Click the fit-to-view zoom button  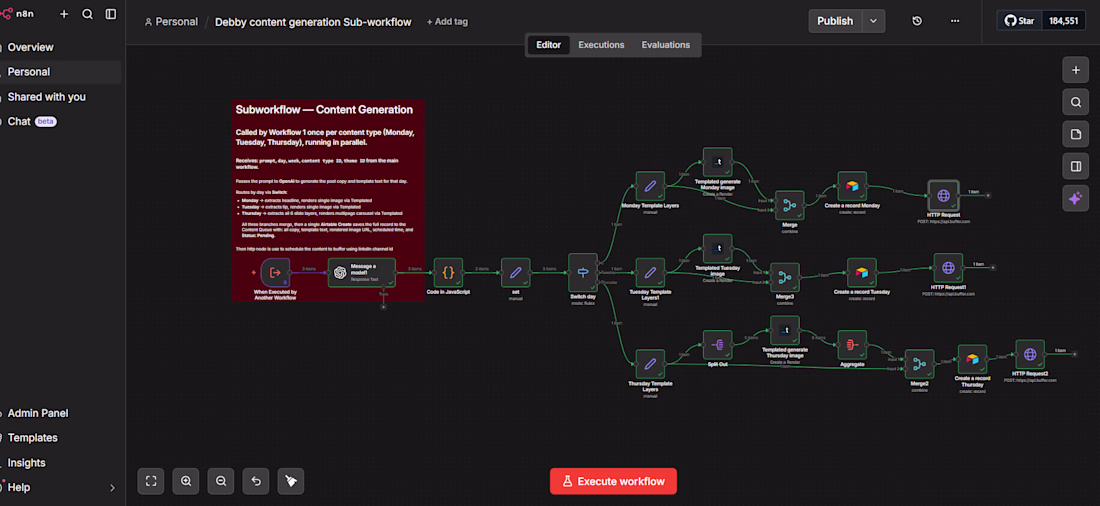[x=151, y=481]
